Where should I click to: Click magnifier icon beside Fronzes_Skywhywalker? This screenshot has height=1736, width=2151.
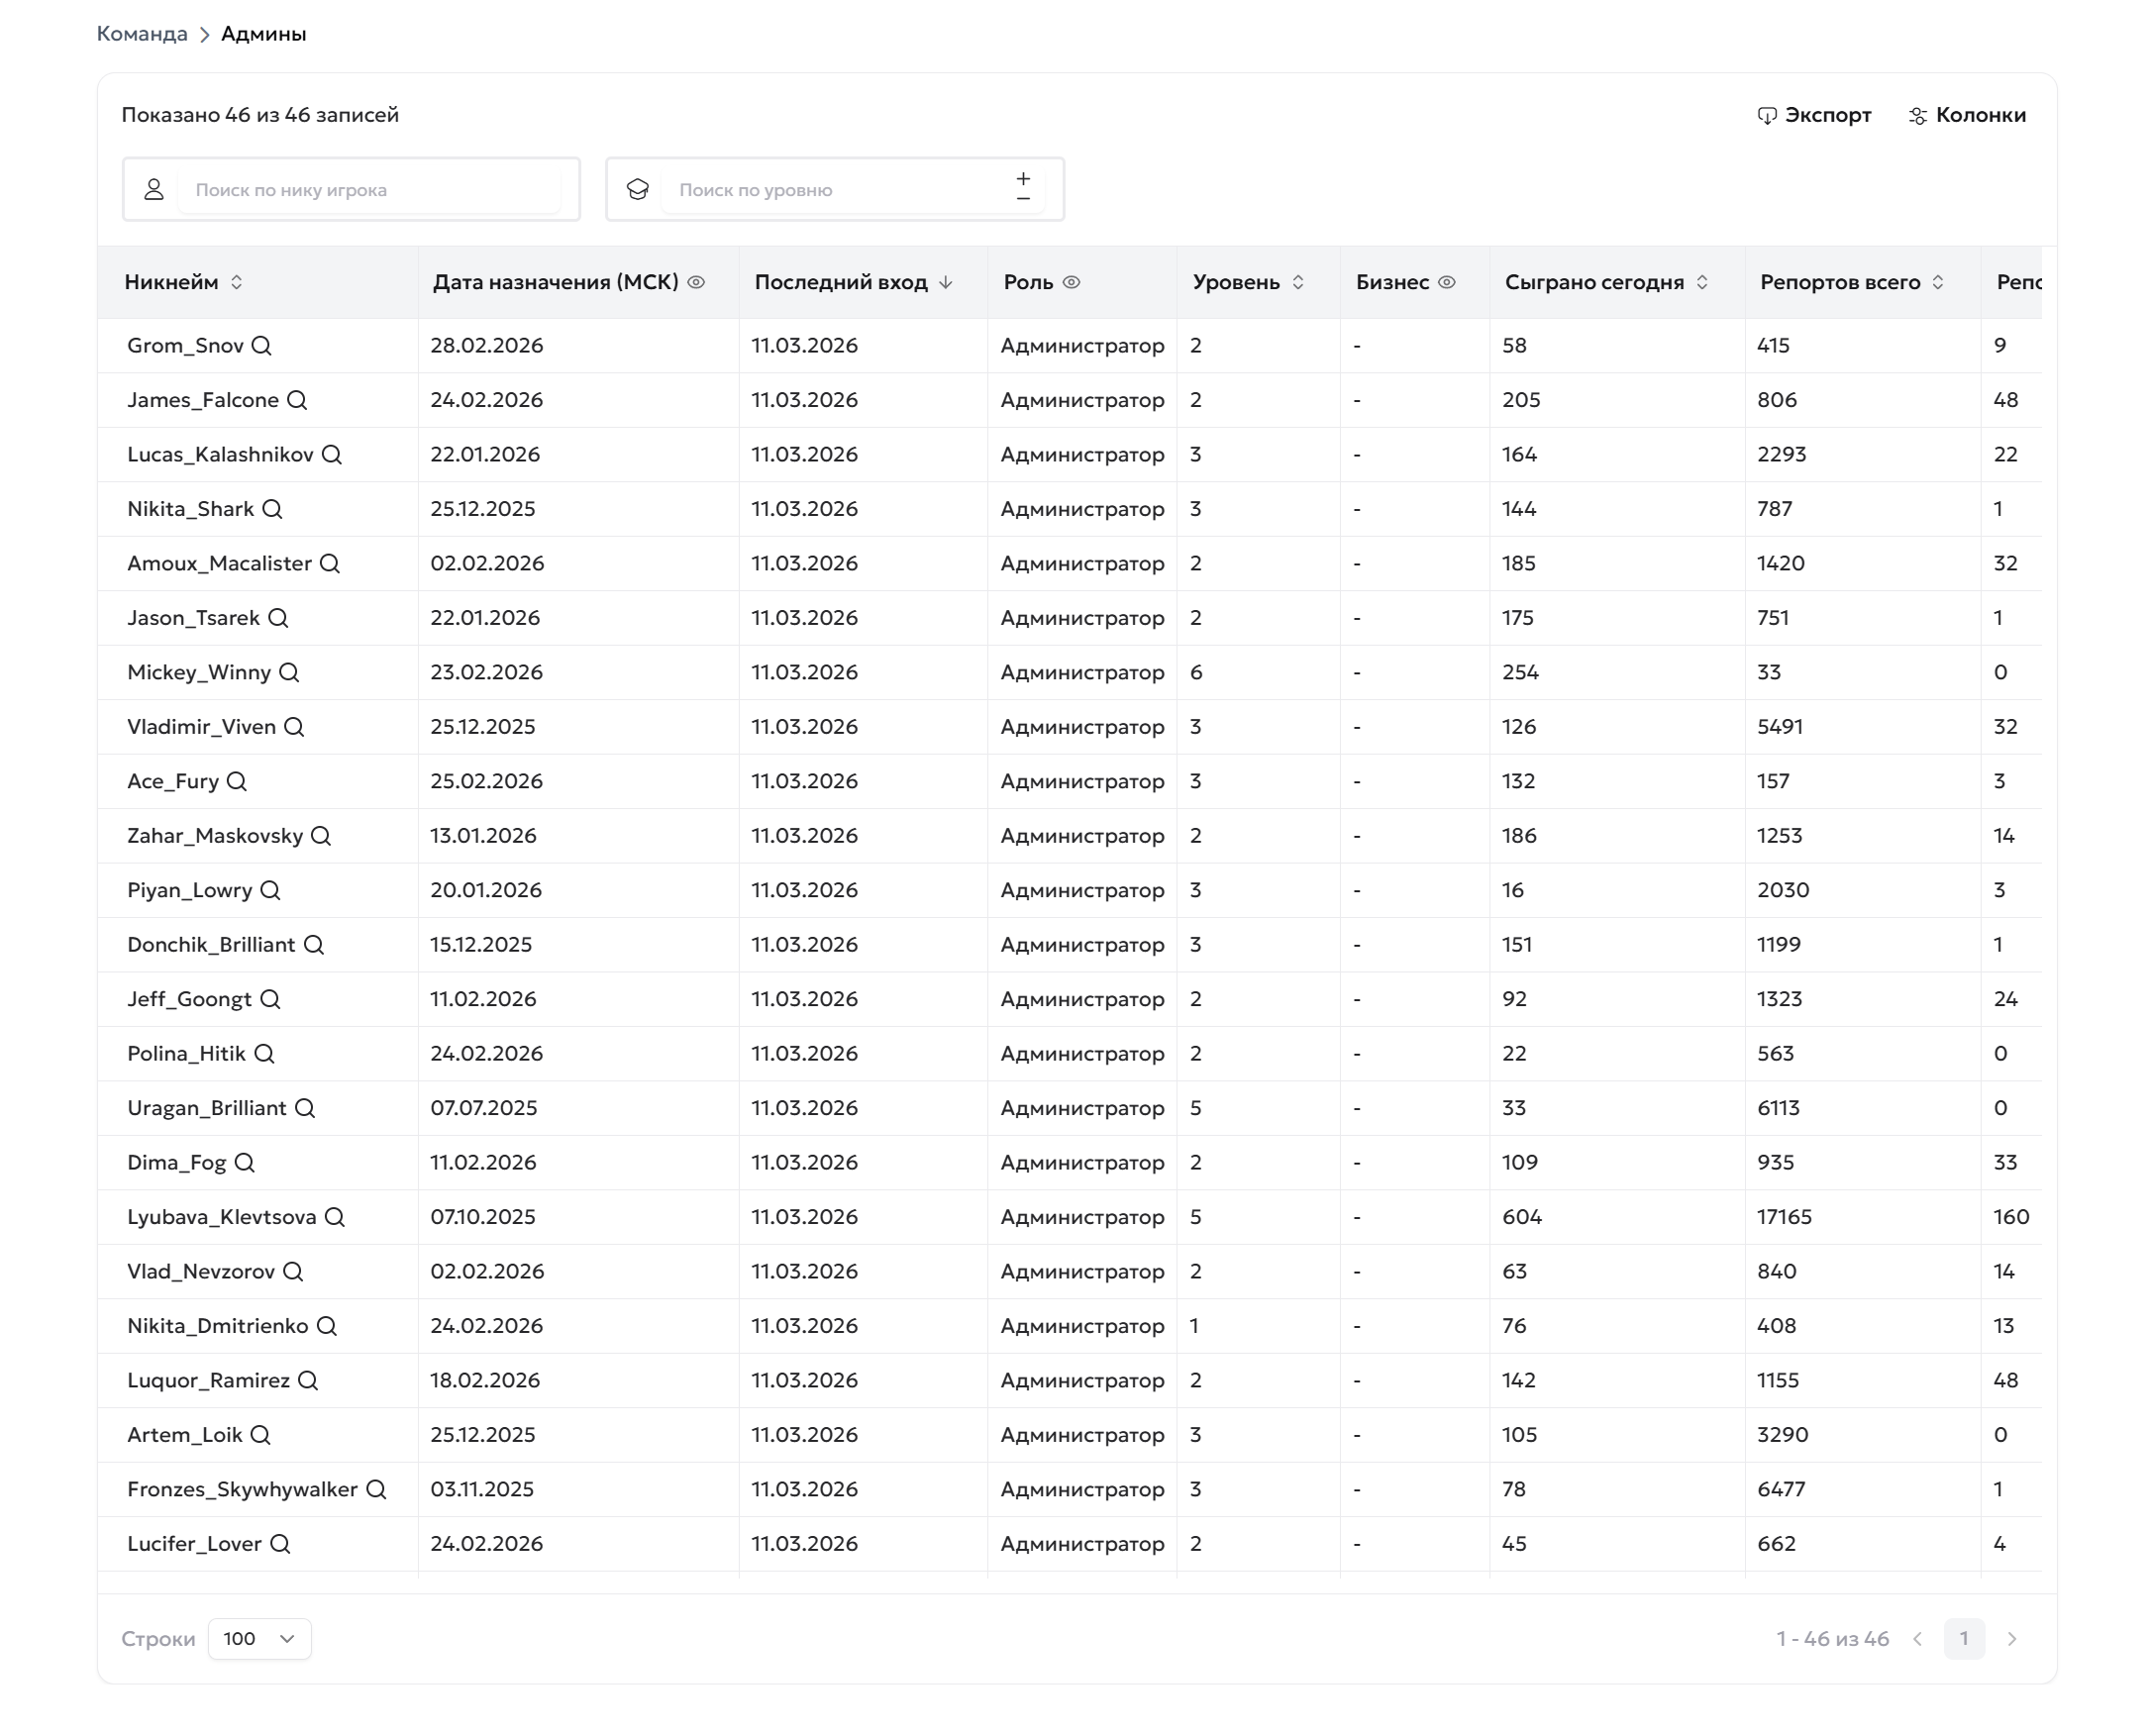(376, 1490)
